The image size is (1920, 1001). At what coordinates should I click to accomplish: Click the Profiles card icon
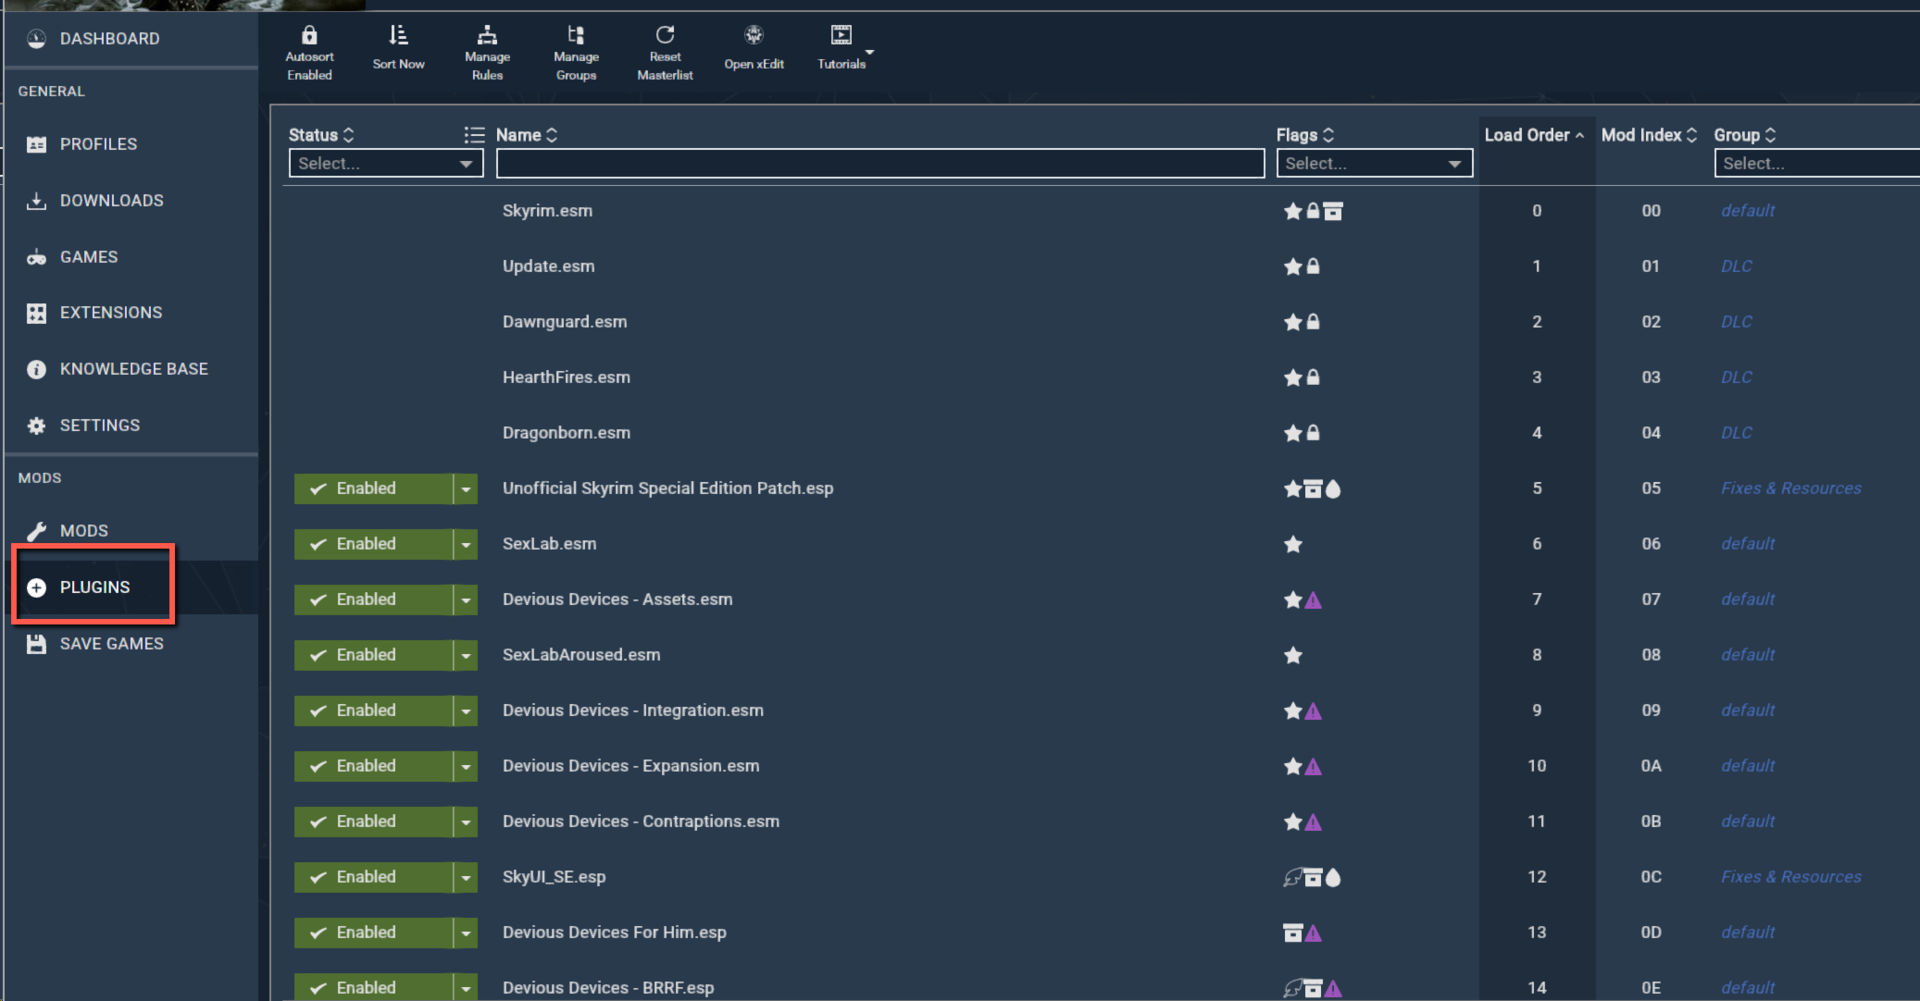(36, 145)
